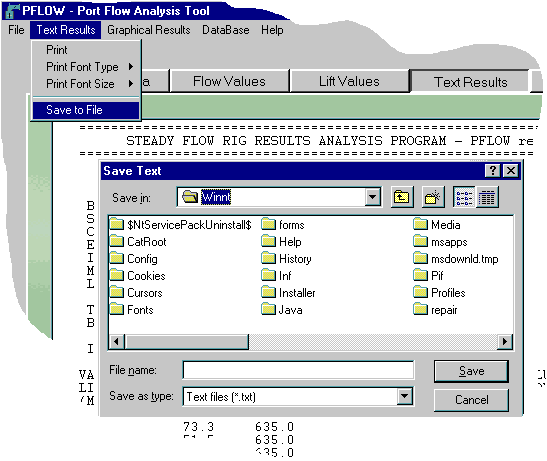Click the File name input field
547x461 pixels.
point(298,370)
